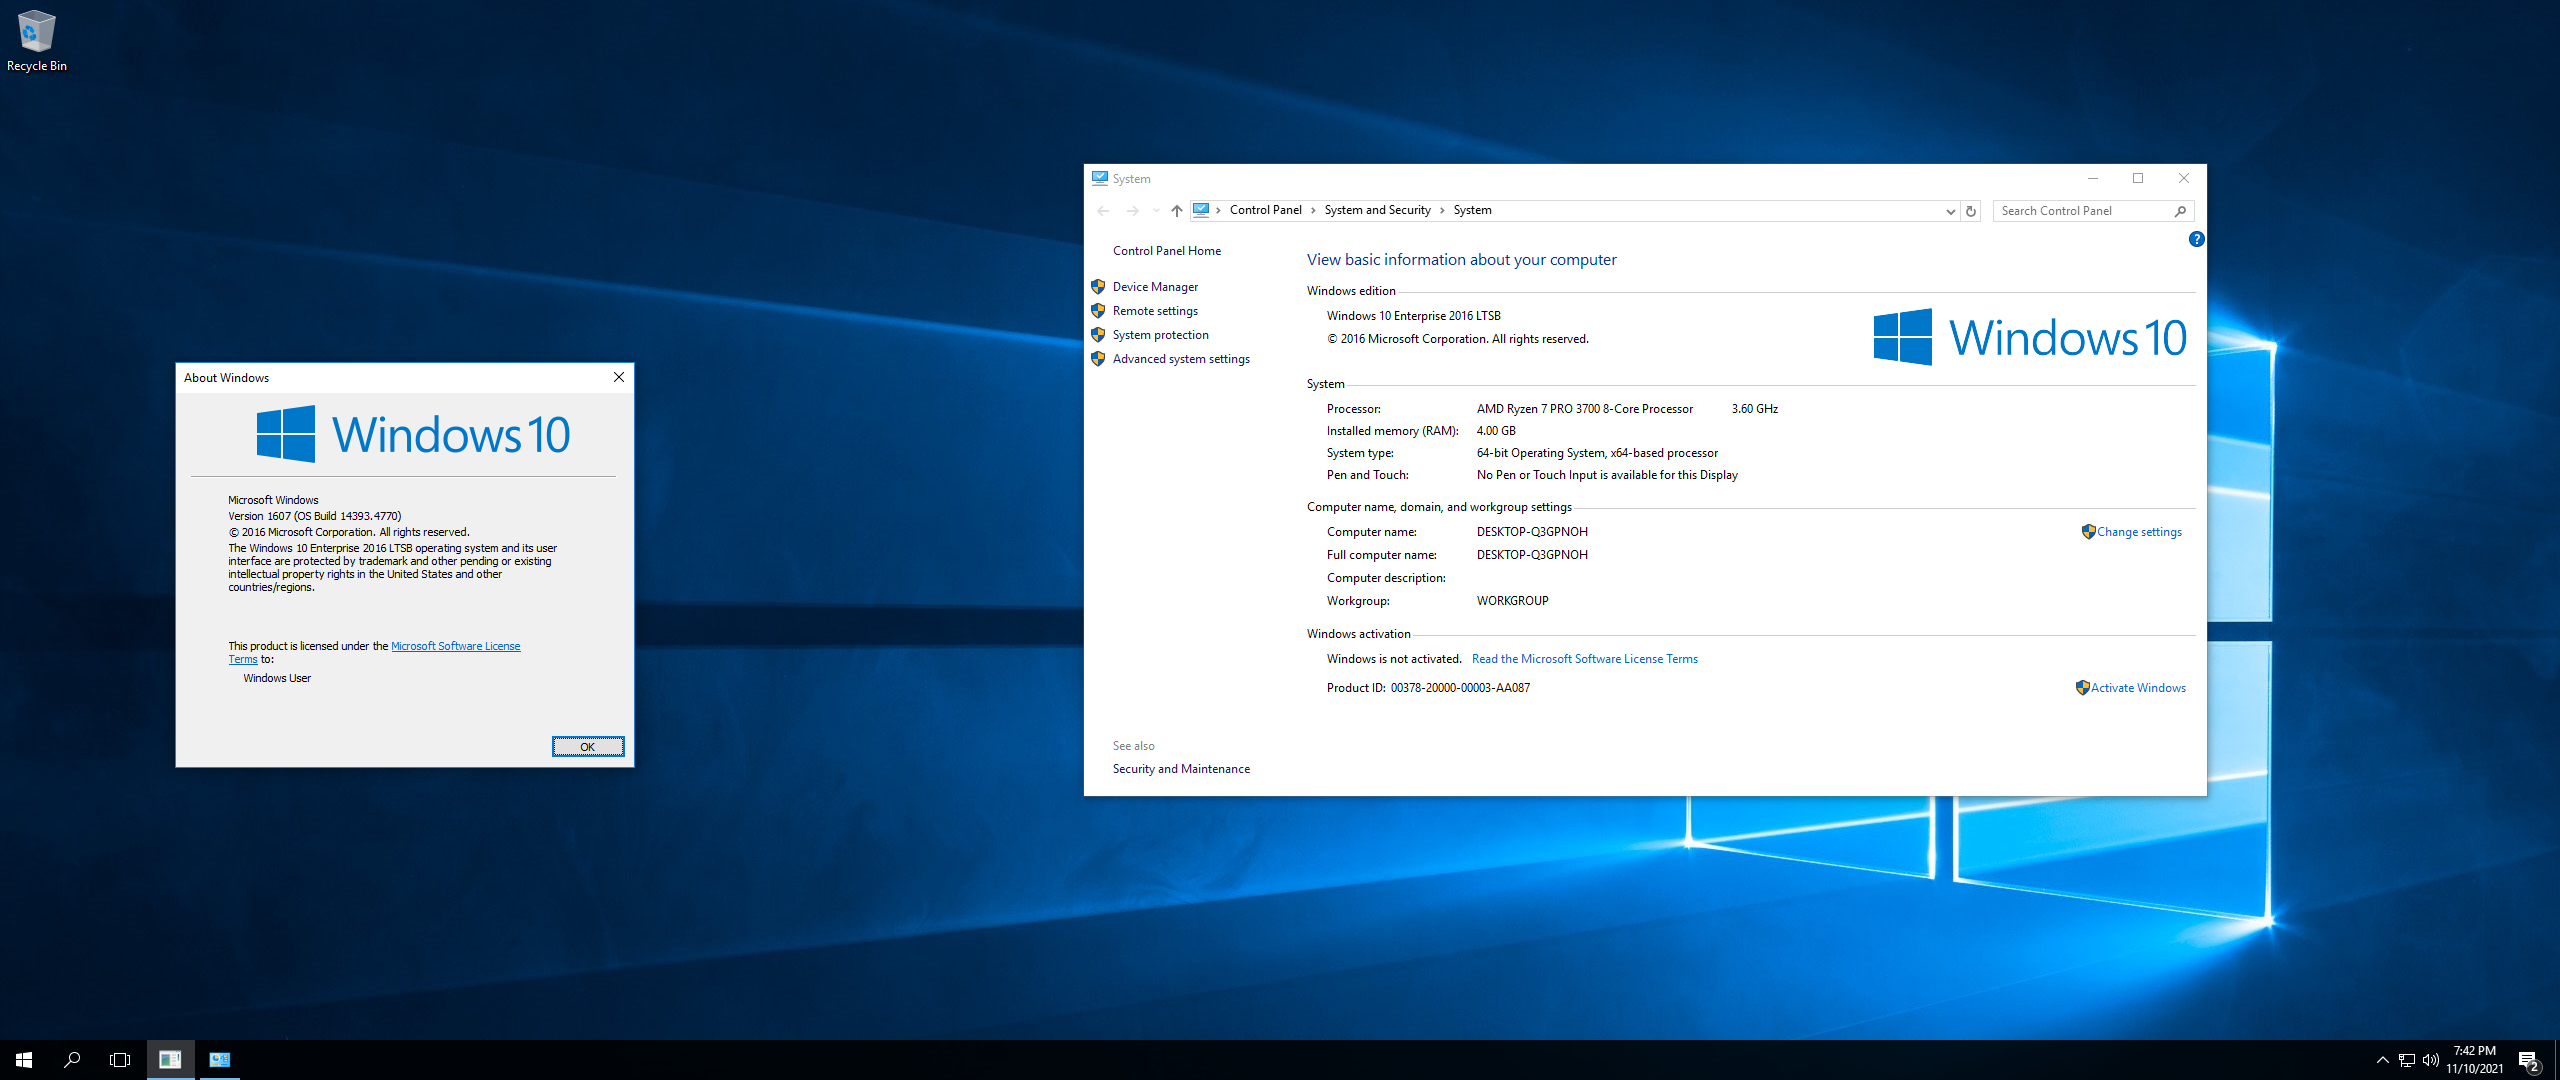Click shield icon beside Advanced system settings
The width and height of the screenshot is (2560, 1080).
1098,359
